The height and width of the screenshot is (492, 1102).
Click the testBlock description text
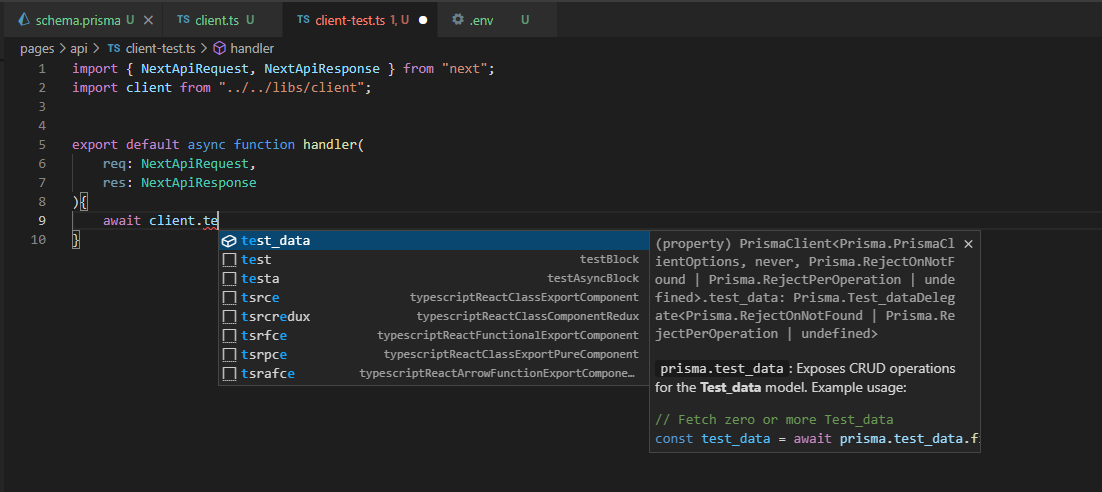pyautogui.click(x=609, y=259)
